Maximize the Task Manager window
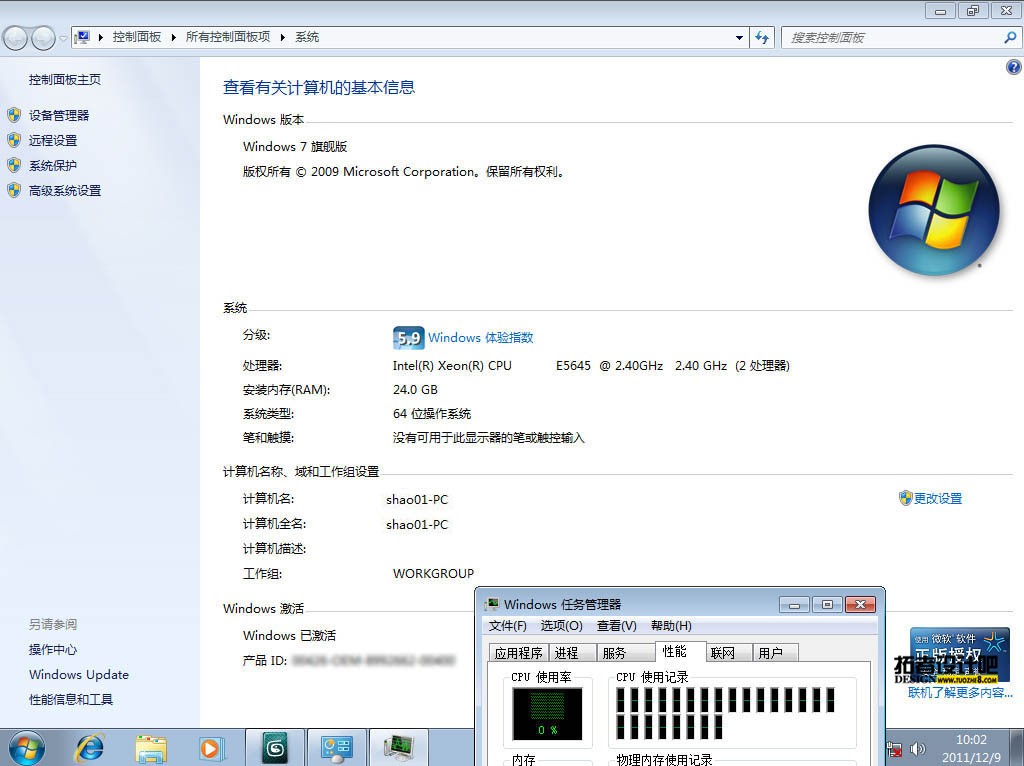 (827, 605)
